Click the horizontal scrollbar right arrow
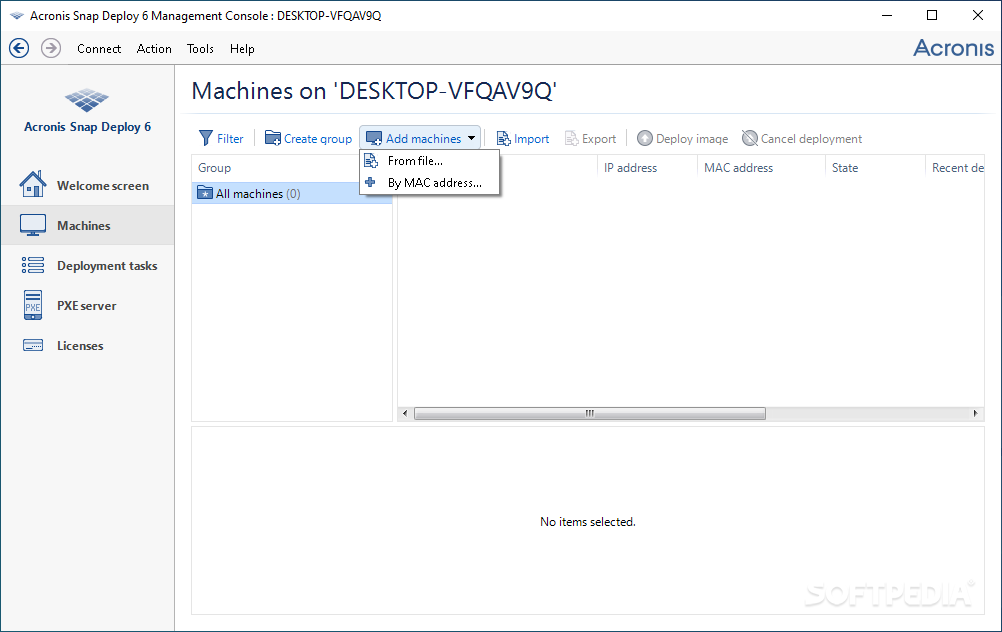 975,413
